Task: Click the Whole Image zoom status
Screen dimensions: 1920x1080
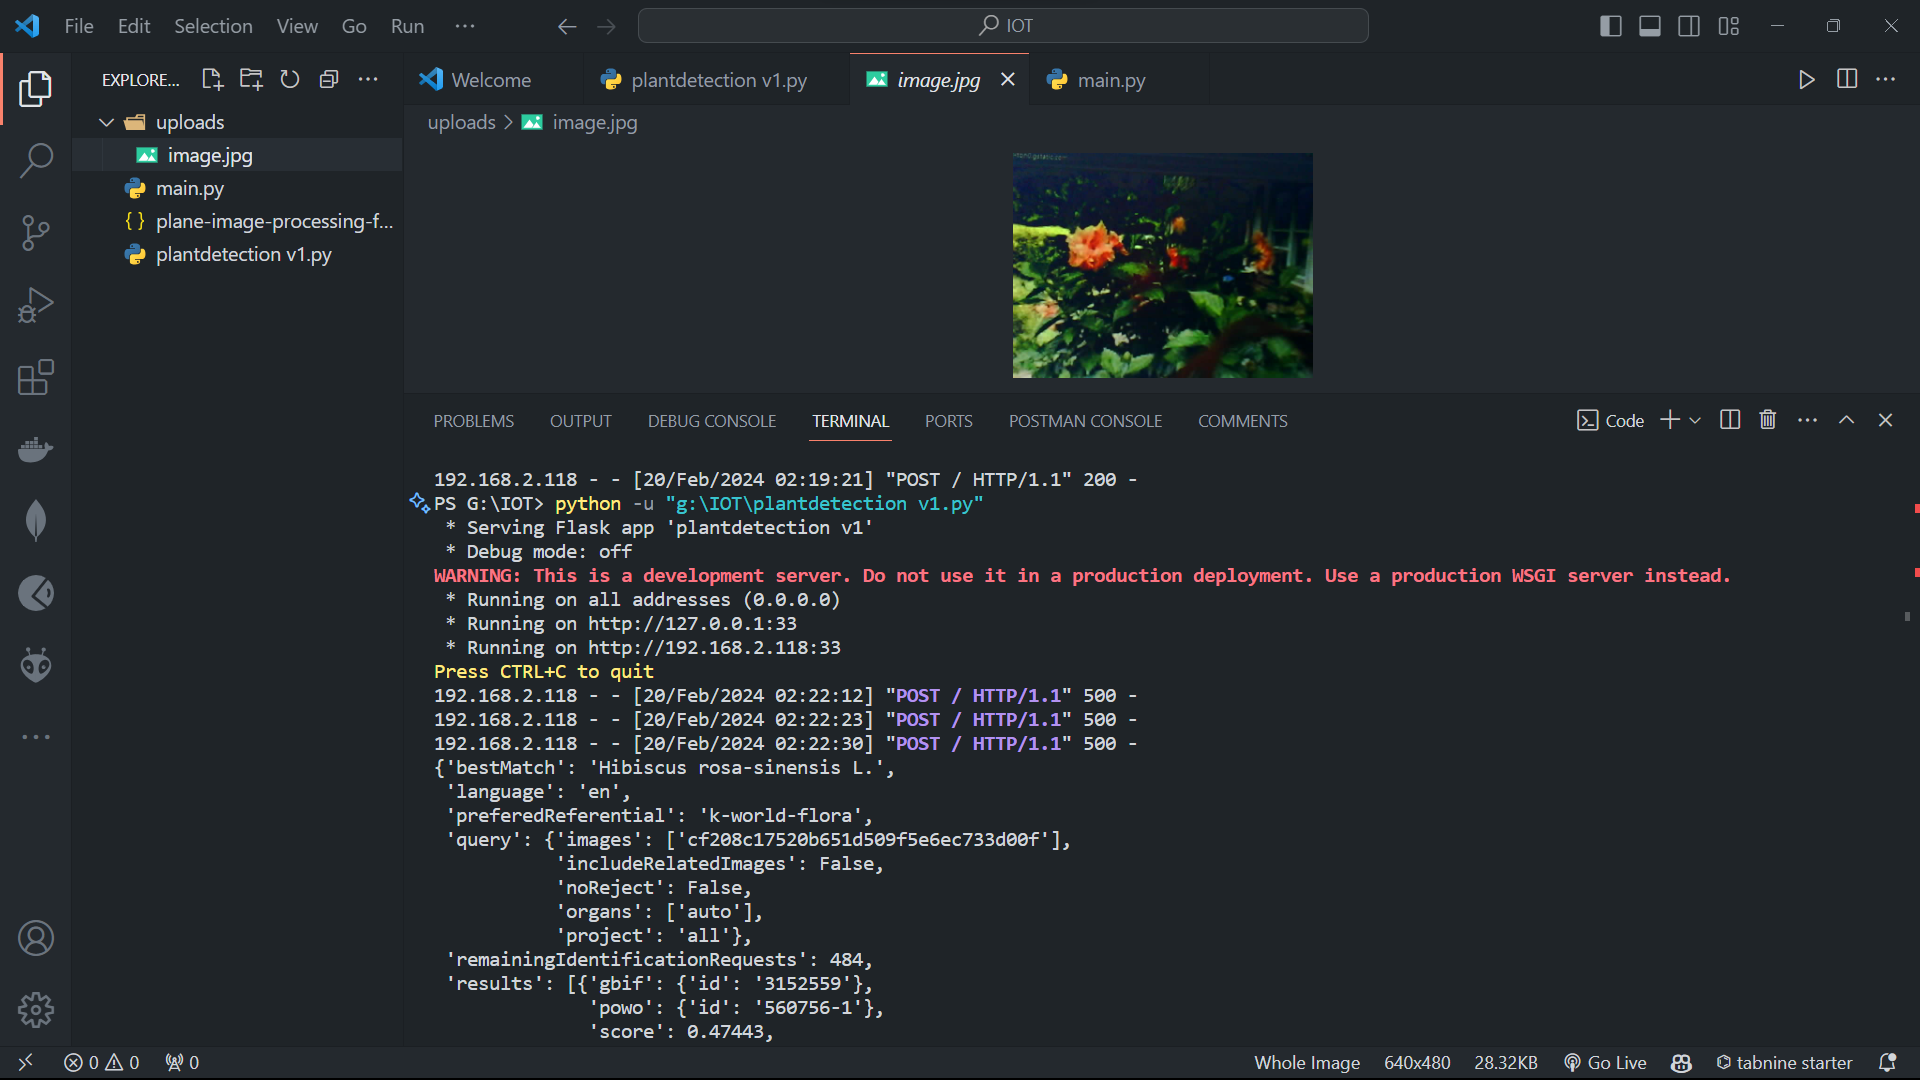Action: click(1307, 1062)
